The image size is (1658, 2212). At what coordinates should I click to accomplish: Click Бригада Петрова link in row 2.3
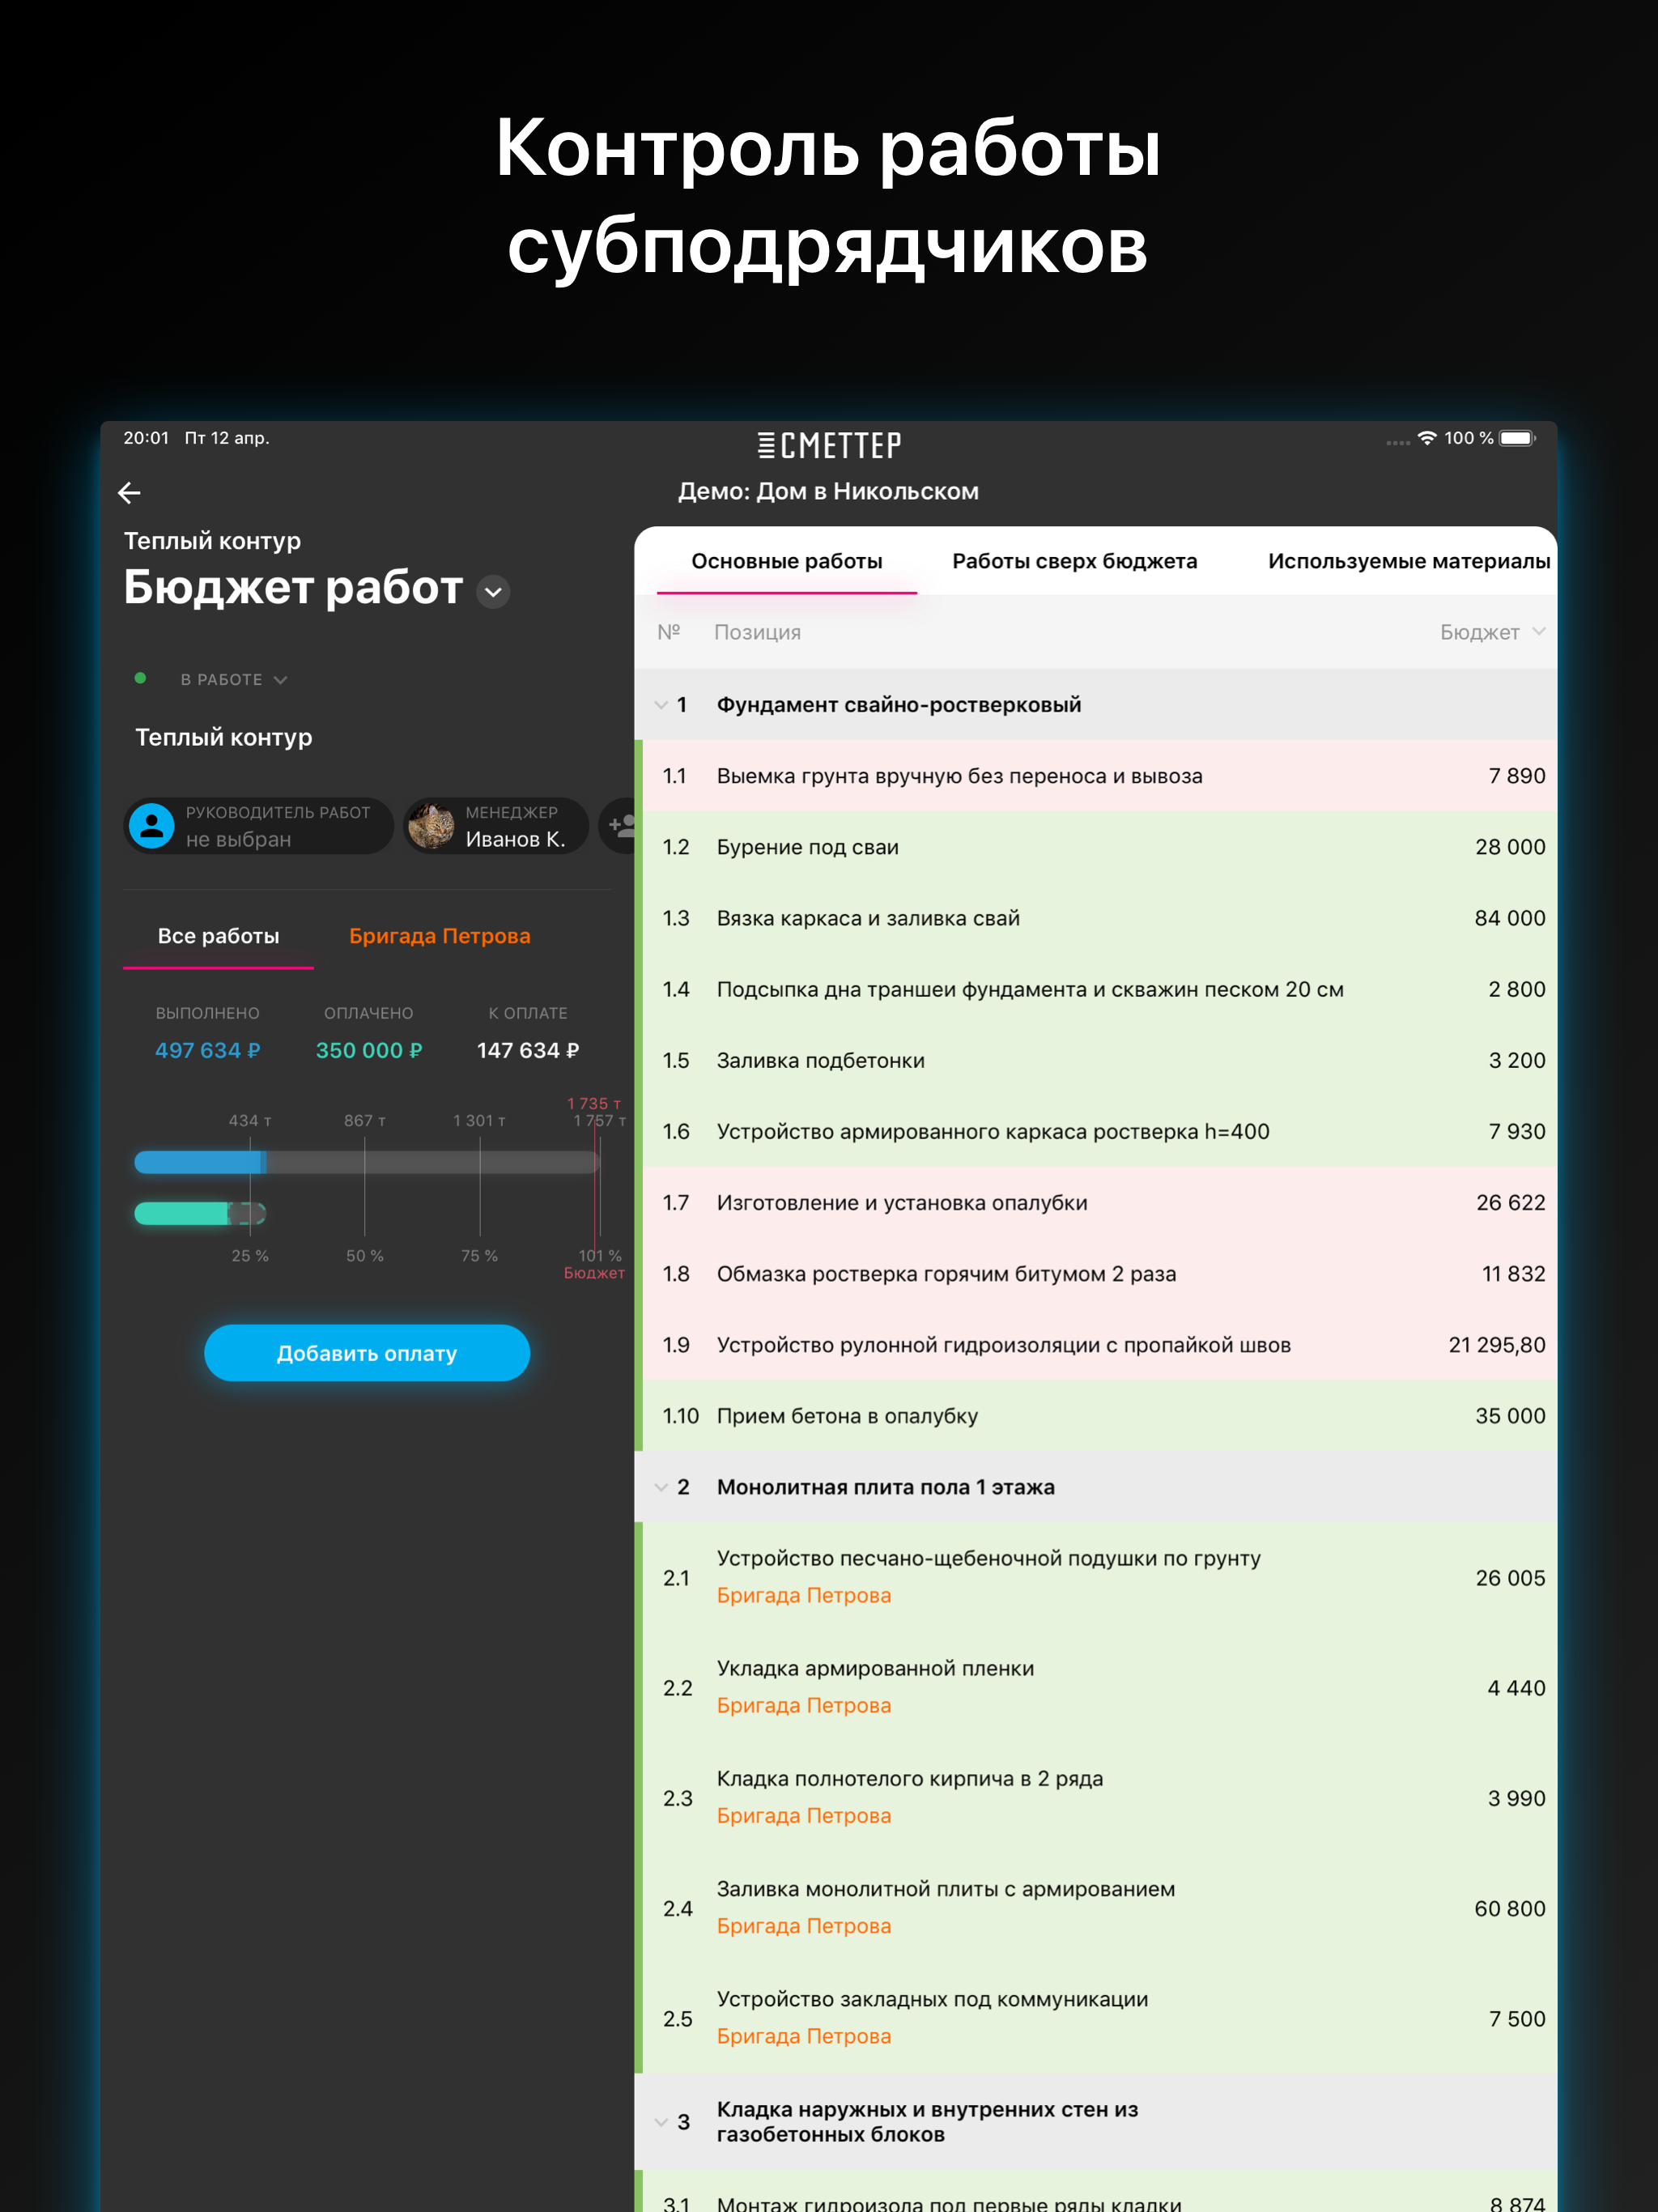point(803,1815)
